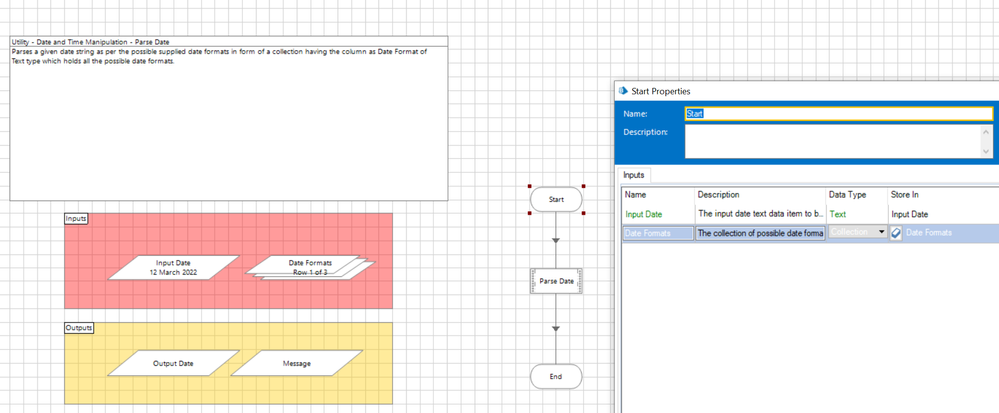The height and width of the screenshot is (413, 999).
Task: Click the Start Properties window icon
Action: tap(624, 91)
